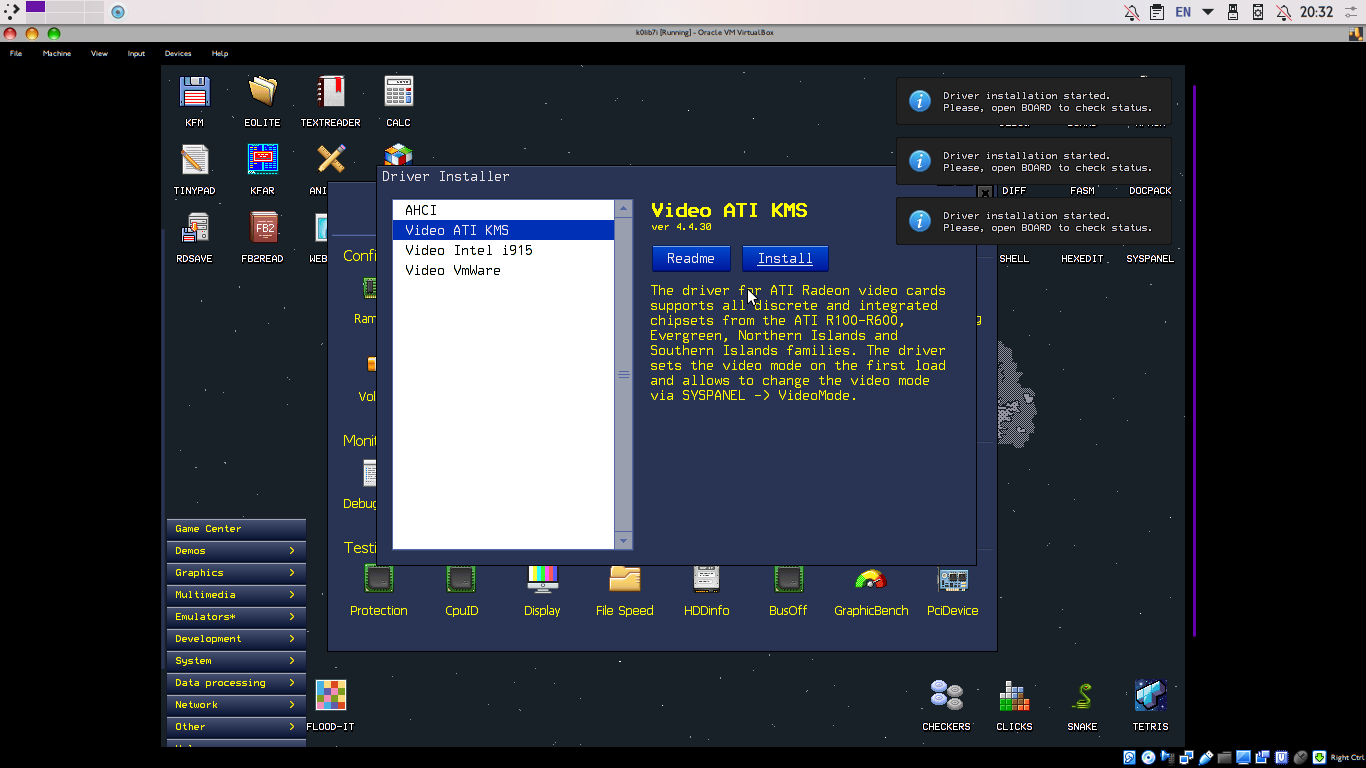Expand the Network submenu
Image resolution: width=1366 pixels, height=768 pixels.
tap(236, 705)
